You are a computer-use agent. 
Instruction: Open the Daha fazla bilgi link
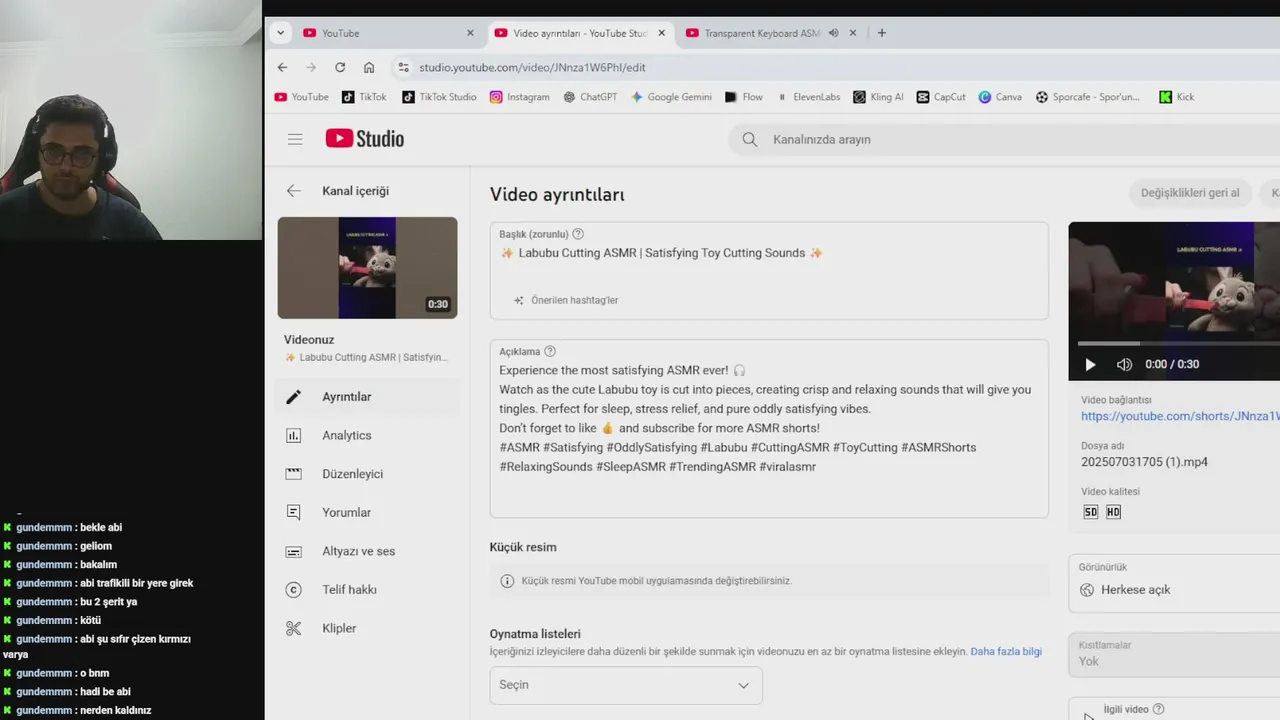[1006, 651]
